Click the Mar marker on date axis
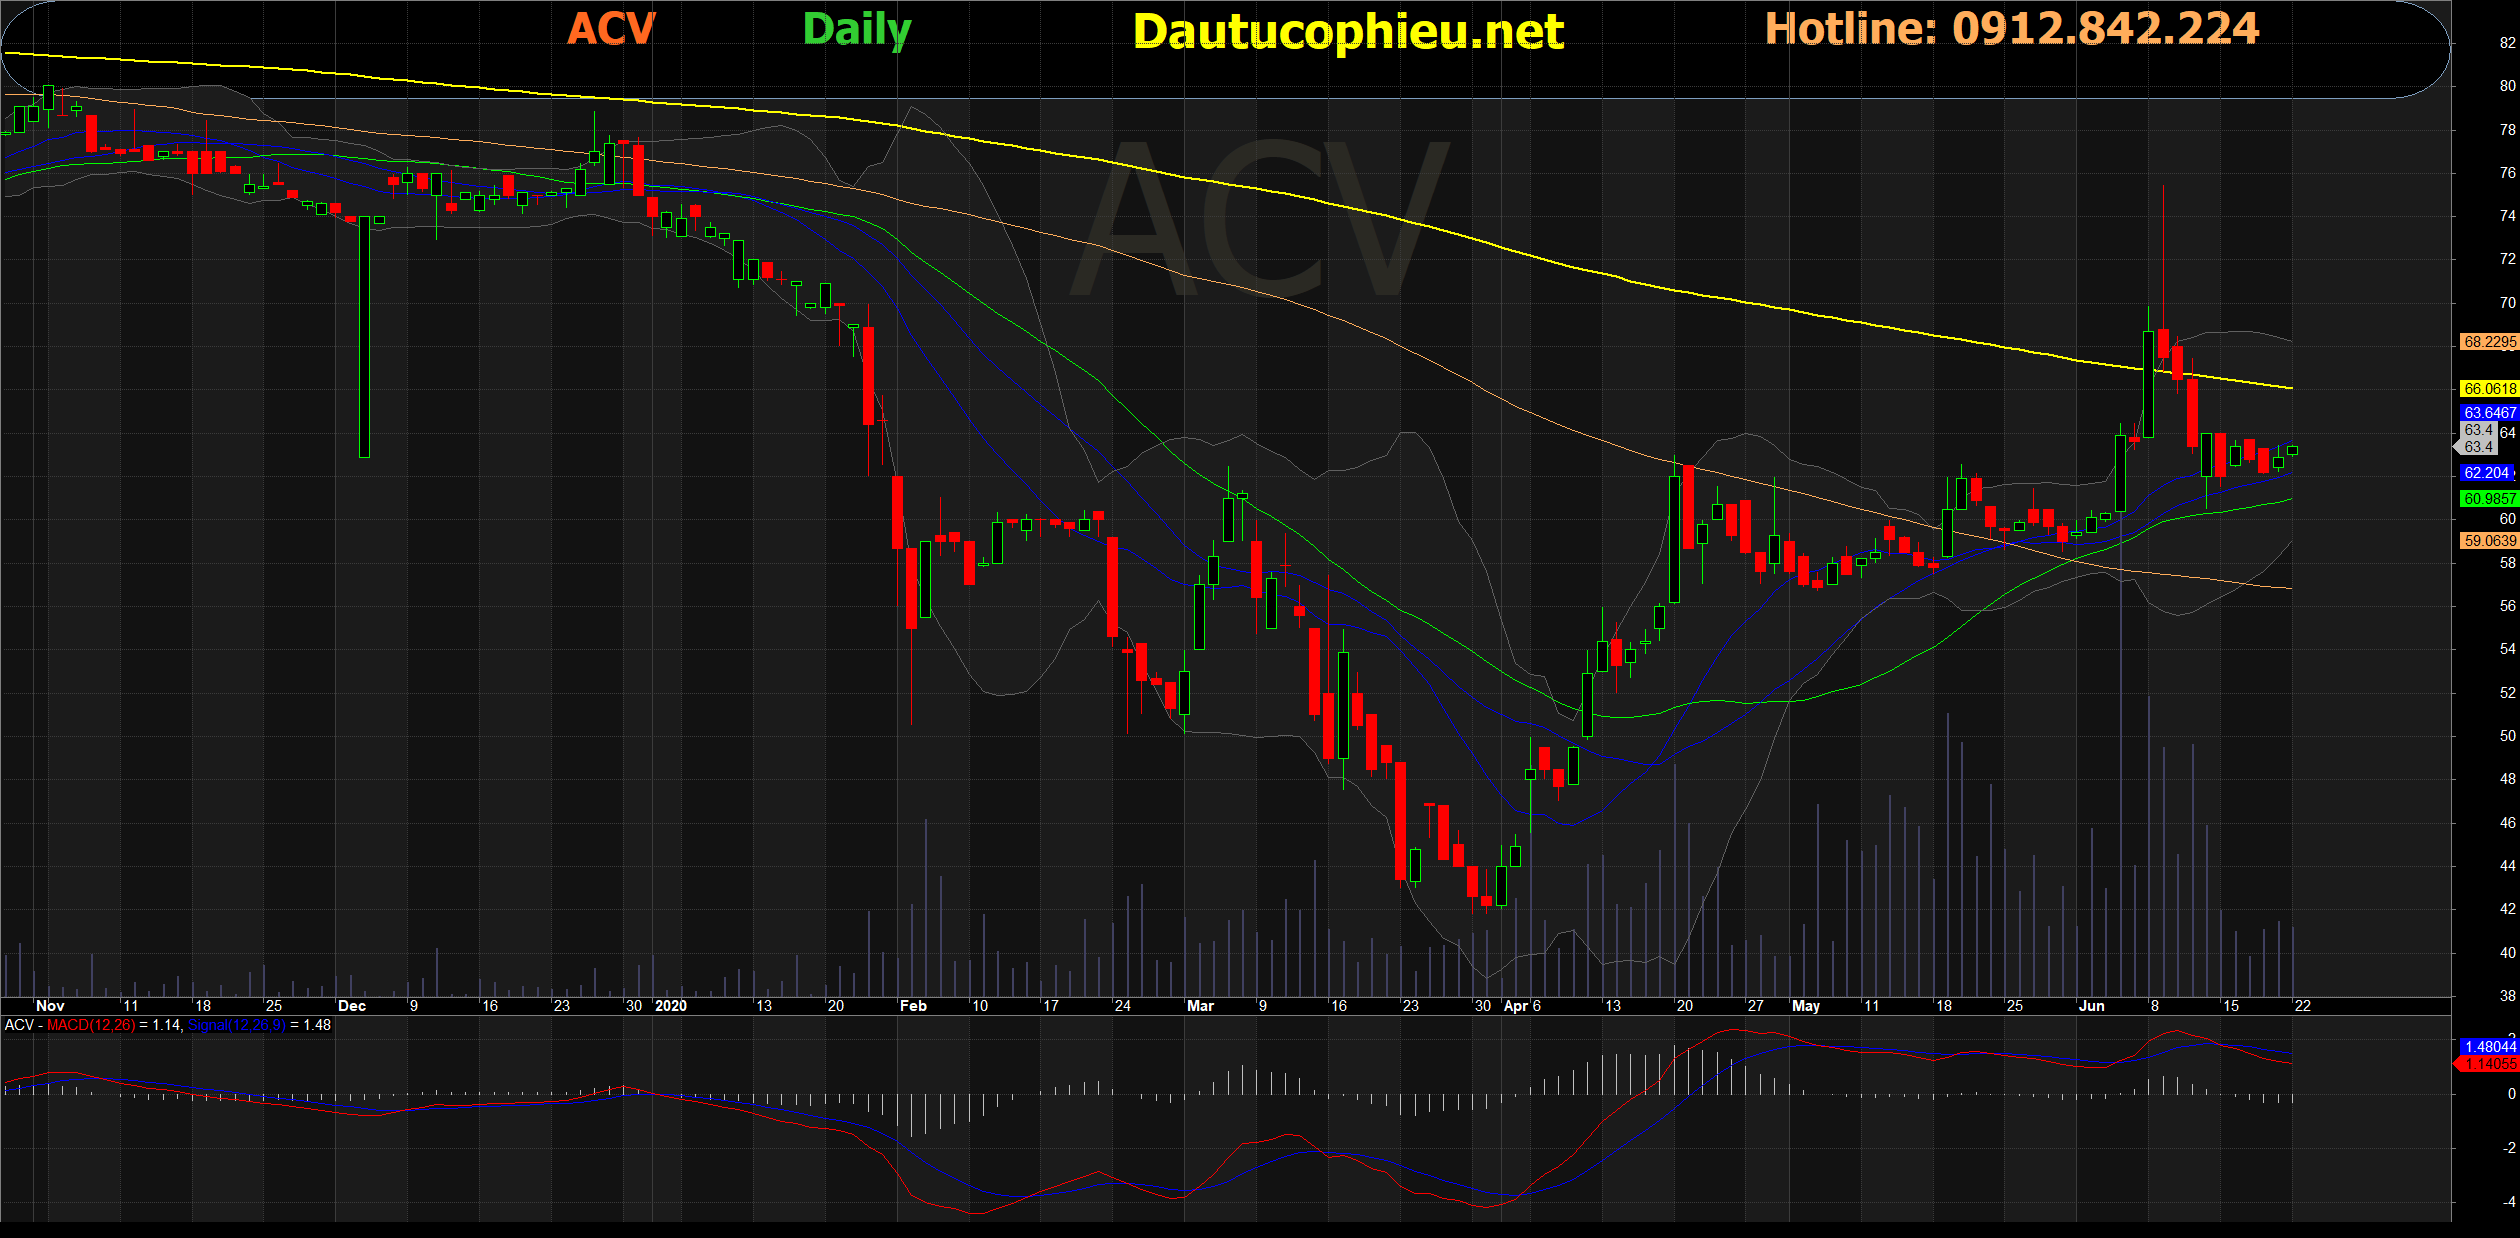This screenshot has width=2520, height=1238. point(1200,1006)
